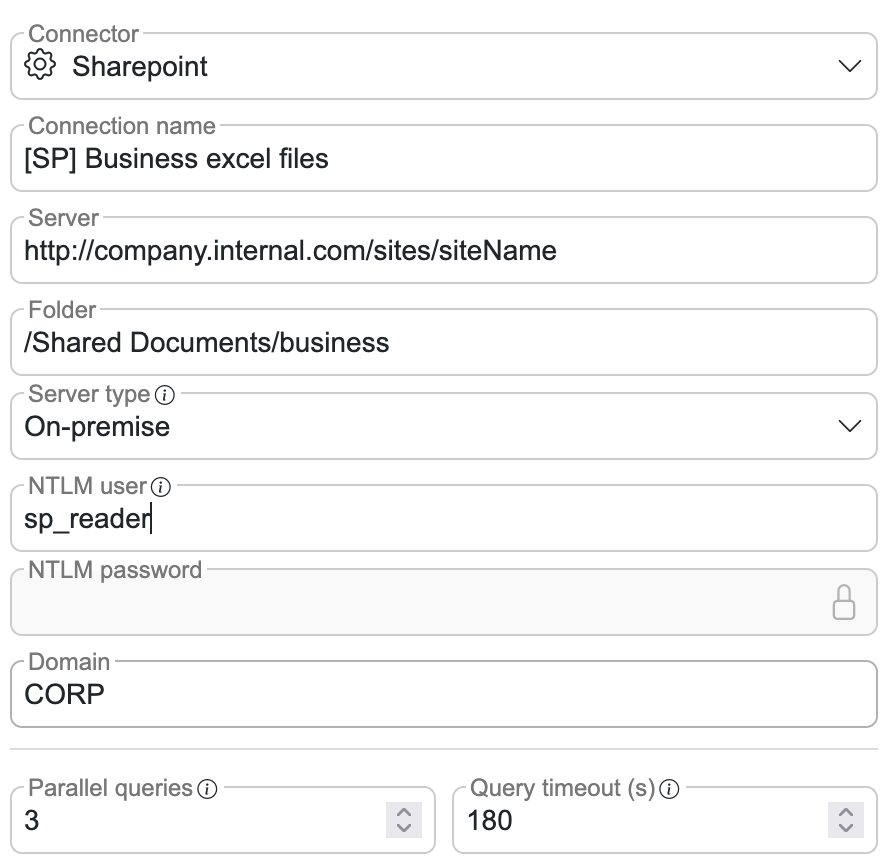Screen dimensions: 894x862
Task: Click the Query timeout info icon
Action: pos(670,789)
